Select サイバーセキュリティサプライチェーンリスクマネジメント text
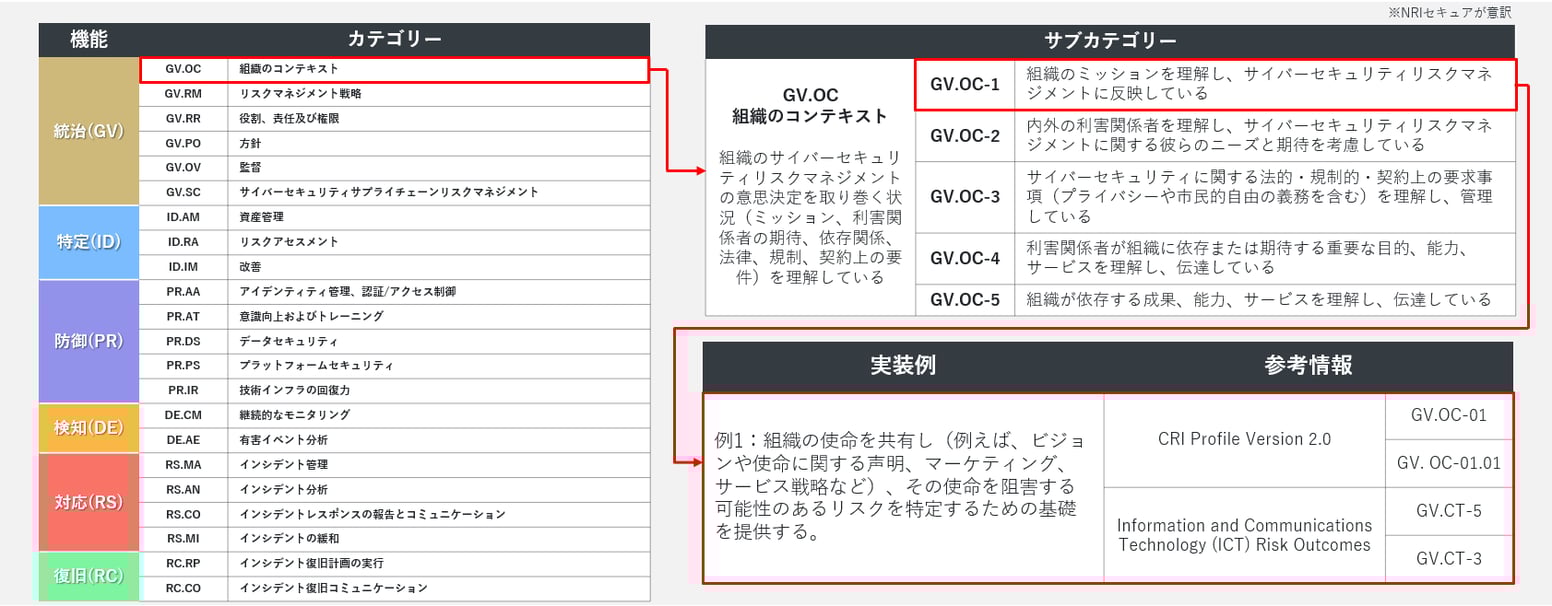The image size is (1552, 606). 389,192
